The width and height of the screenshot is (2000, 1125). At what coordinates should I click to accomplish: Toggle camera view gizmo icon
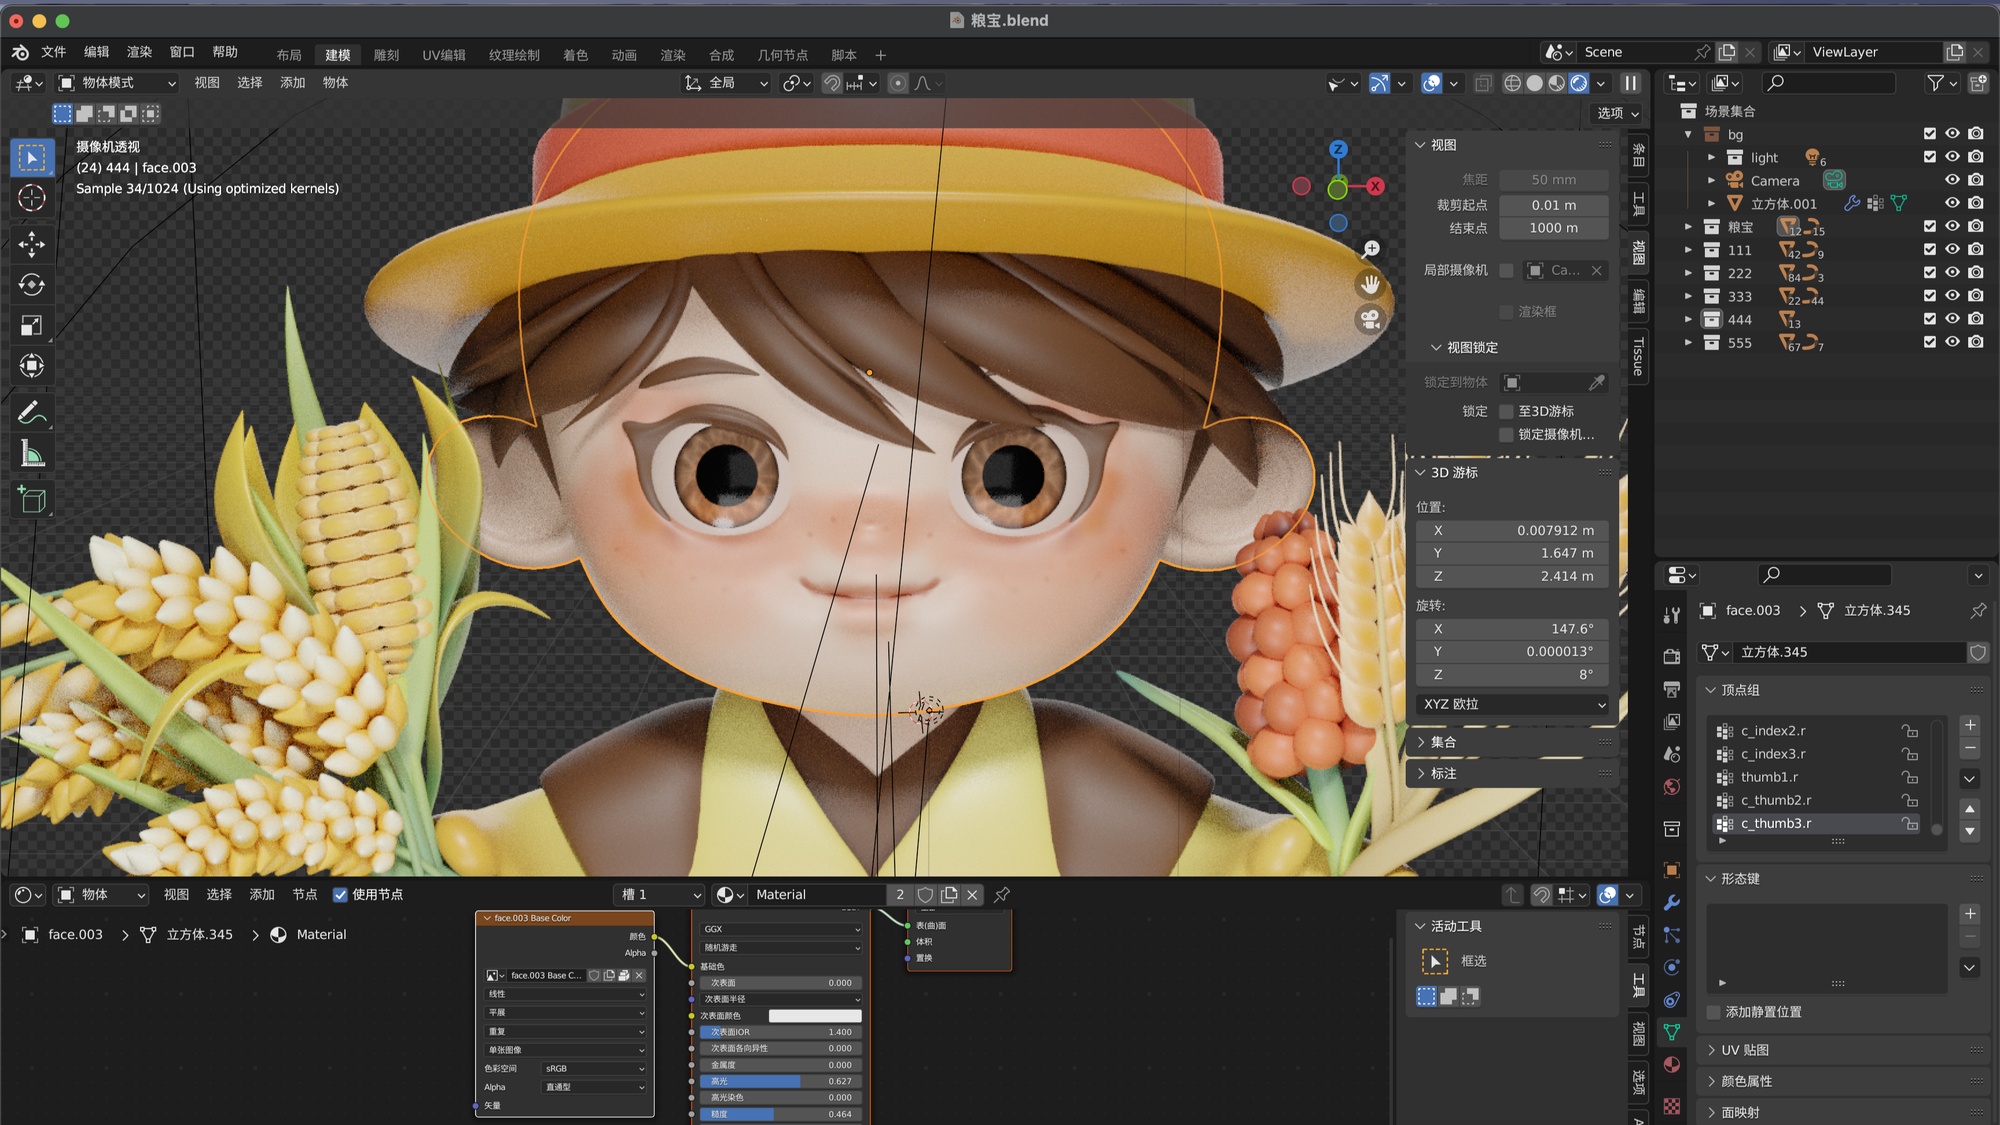pyautogui.click(x=1370, y=319)
